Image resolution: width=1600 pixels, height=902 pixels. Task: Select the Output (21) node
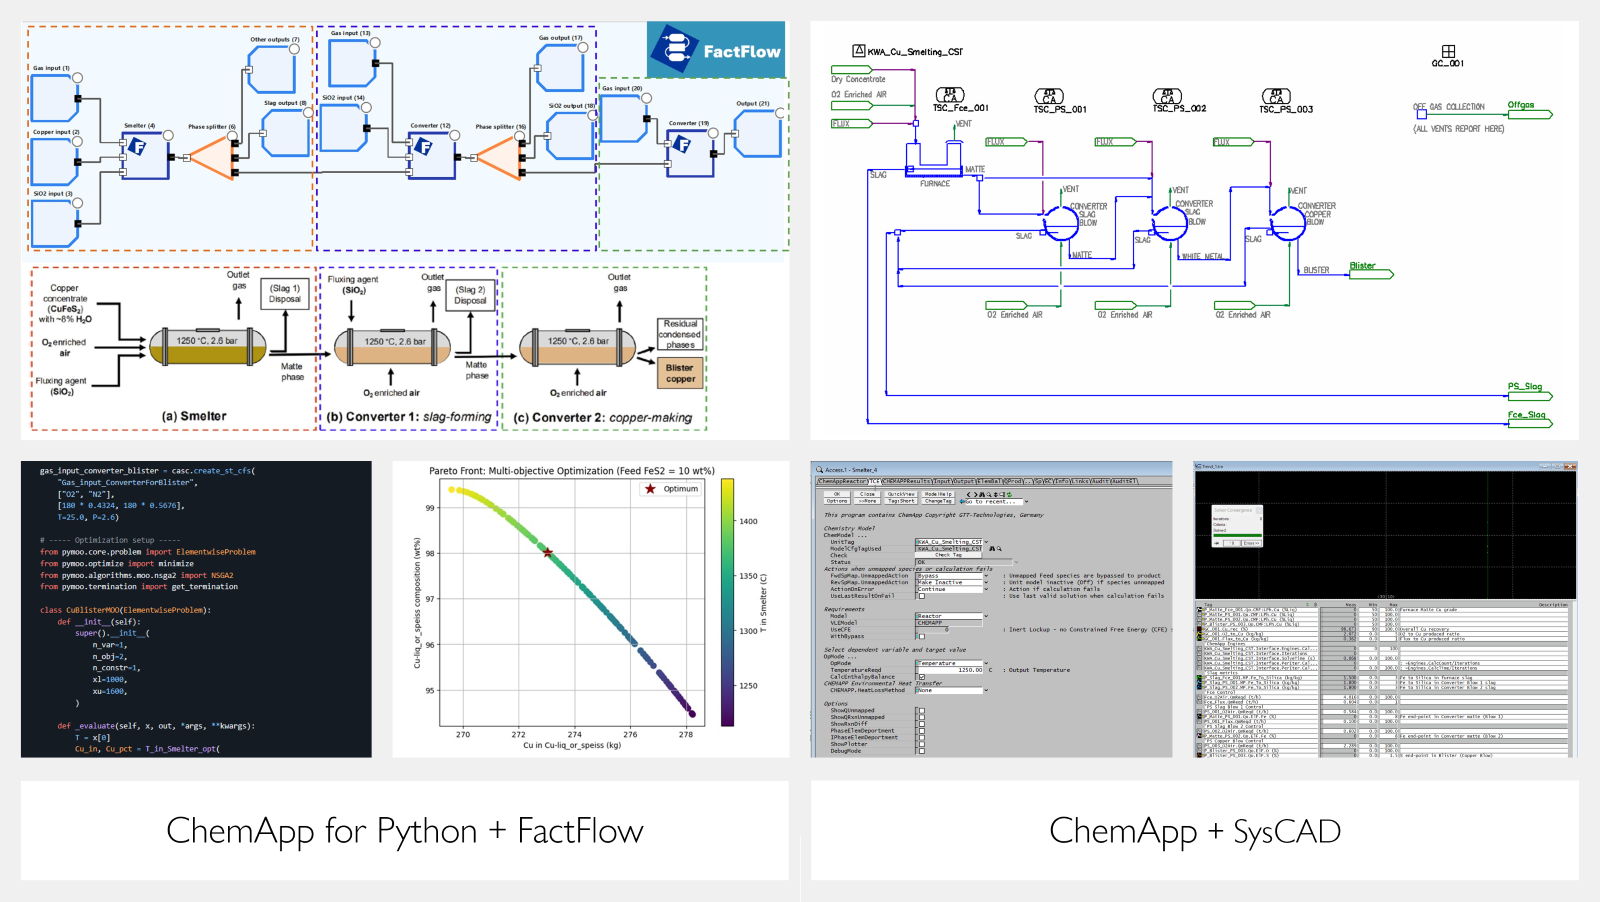pos(757,132)
